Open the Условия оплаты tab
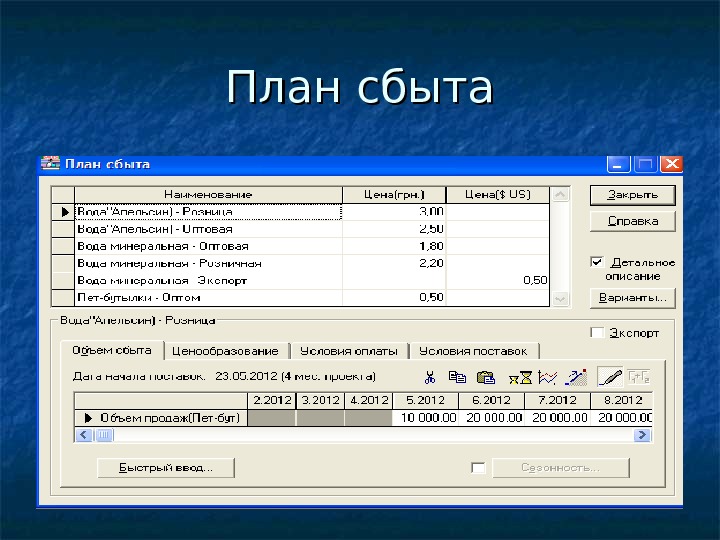Image resolution: width=720 pixels, height=540 pixels. point(349,351)
